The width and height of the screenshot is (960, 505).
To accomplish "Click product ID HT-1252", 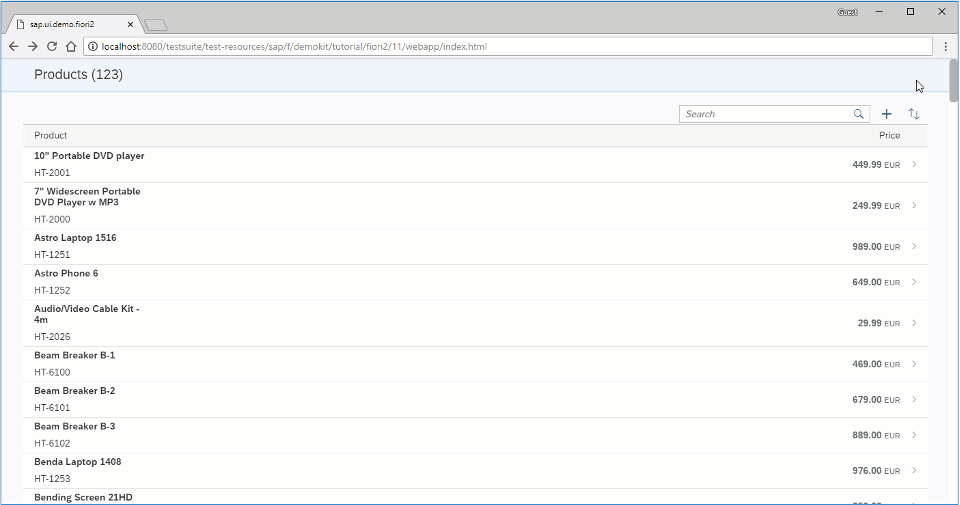I will tap(52, 290).
